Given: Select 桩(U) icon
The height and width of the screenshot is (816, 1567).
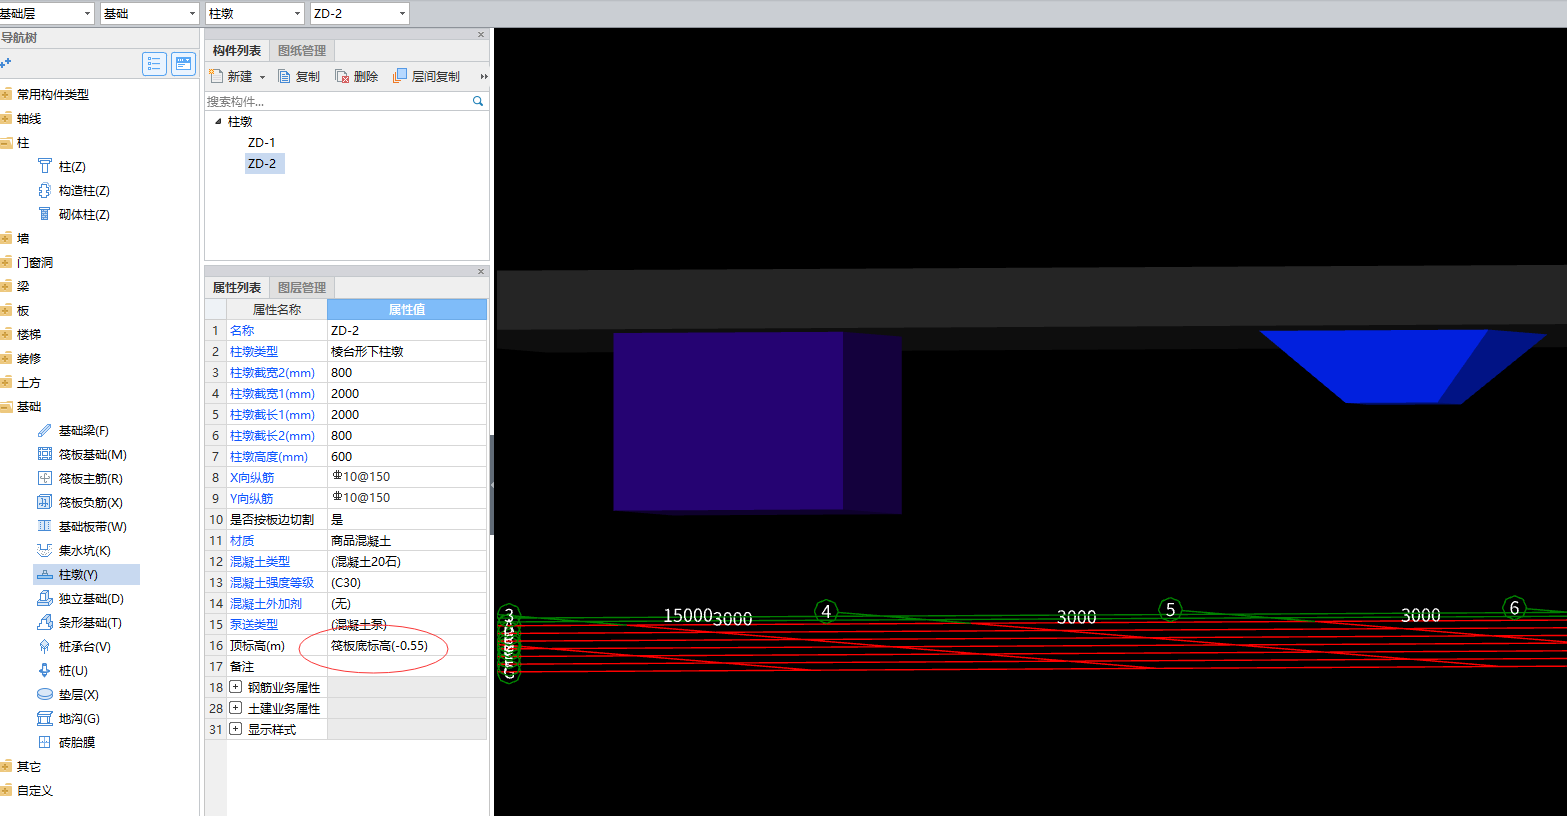Looking at the screenshot, I should [x=44, y=670].
